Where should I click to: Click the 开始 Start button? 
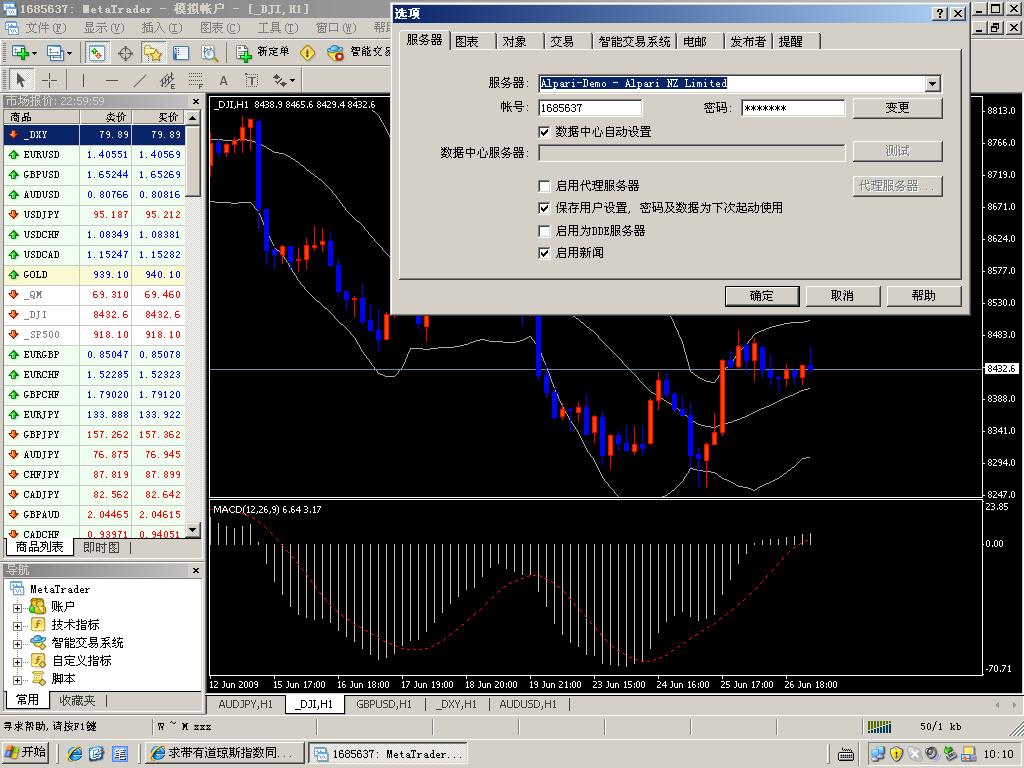tap(25, 753)
